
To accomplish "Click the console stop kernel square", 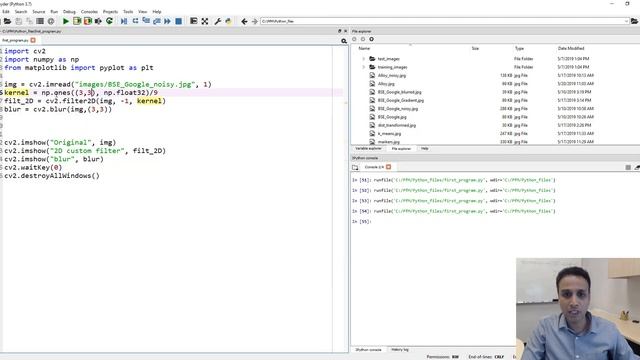I will pyautogui.click(x=628, y=167).
